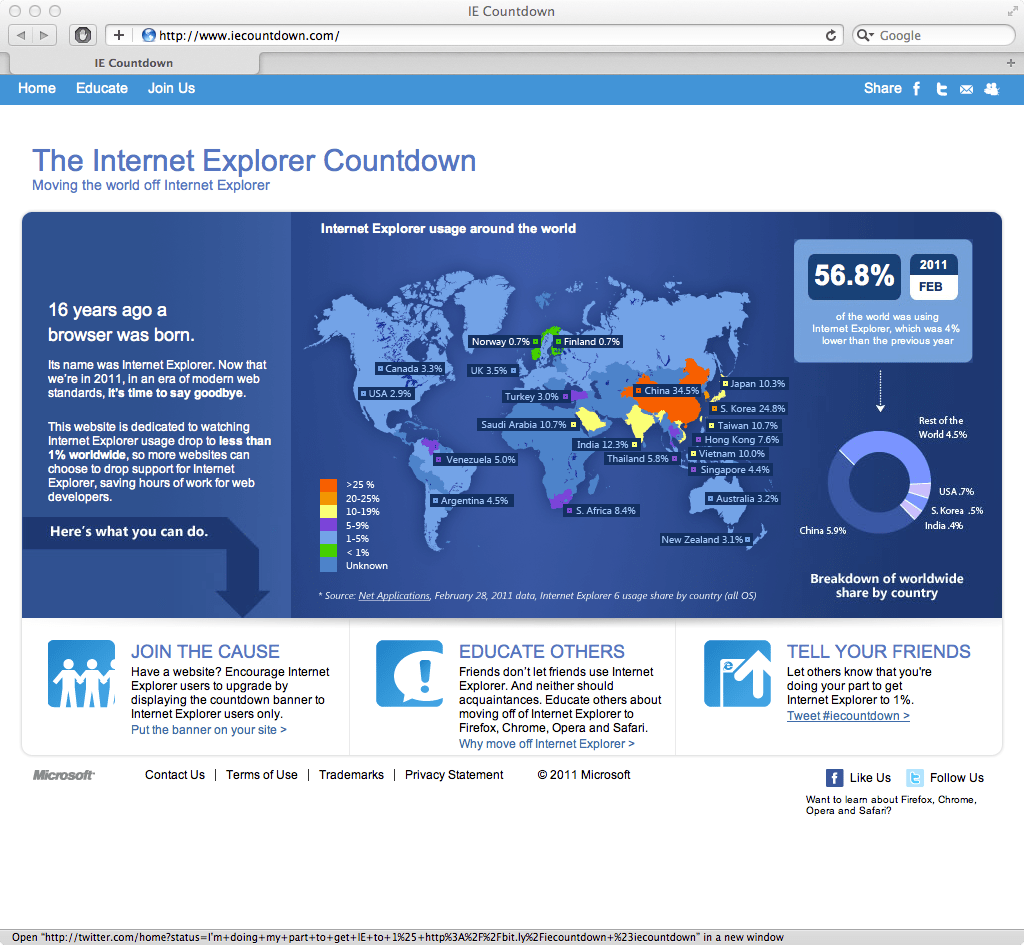Click the Turkey 3.0% map label
The width and height of the screenshot is (1024, 945).
tap(536, 396)
